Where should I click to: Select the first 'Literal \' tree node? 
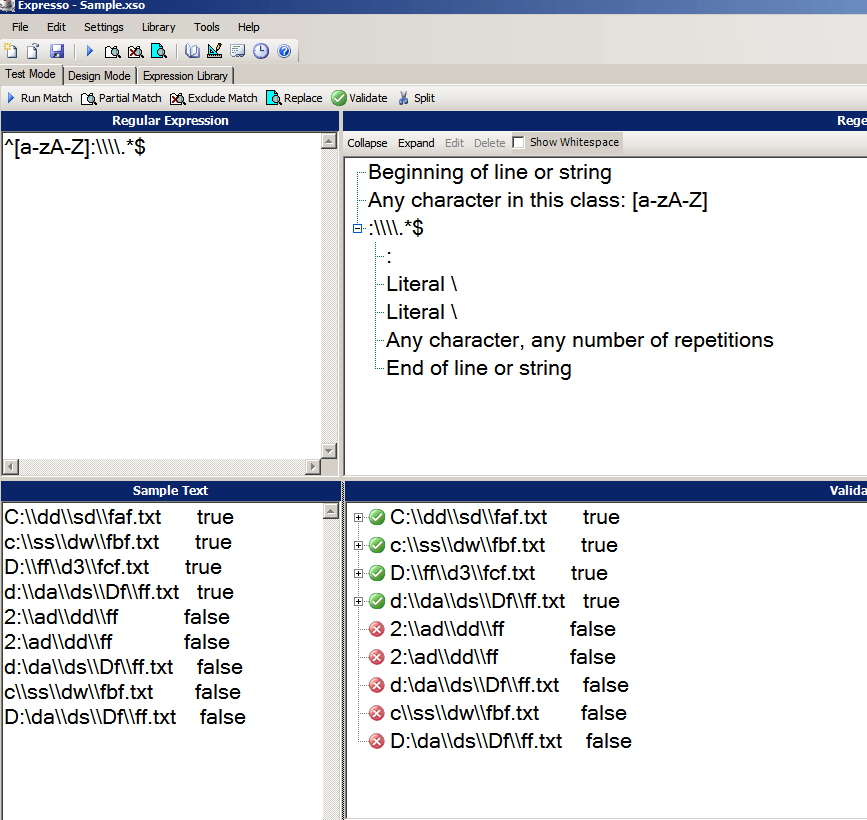point(422,284)
